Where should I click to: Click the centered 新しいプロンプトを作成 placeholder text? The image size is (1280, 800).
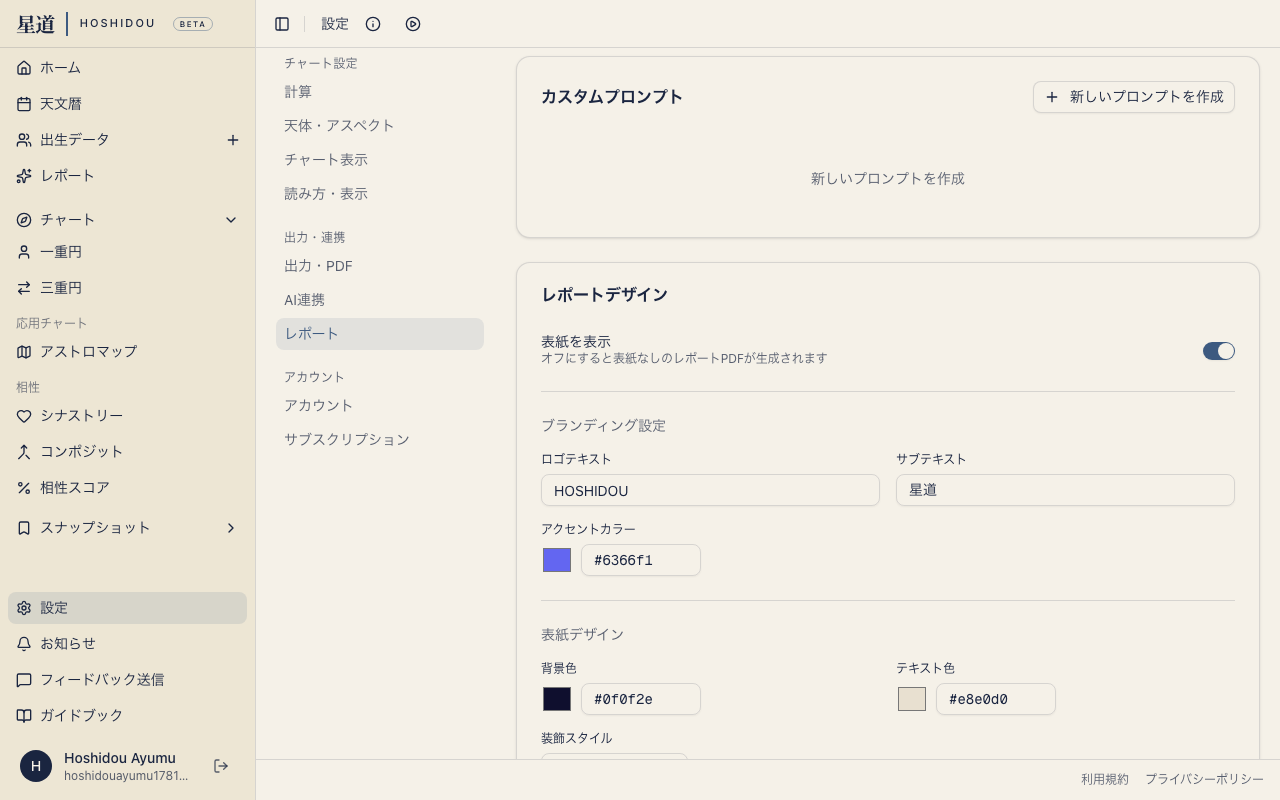tap(888, 178)
